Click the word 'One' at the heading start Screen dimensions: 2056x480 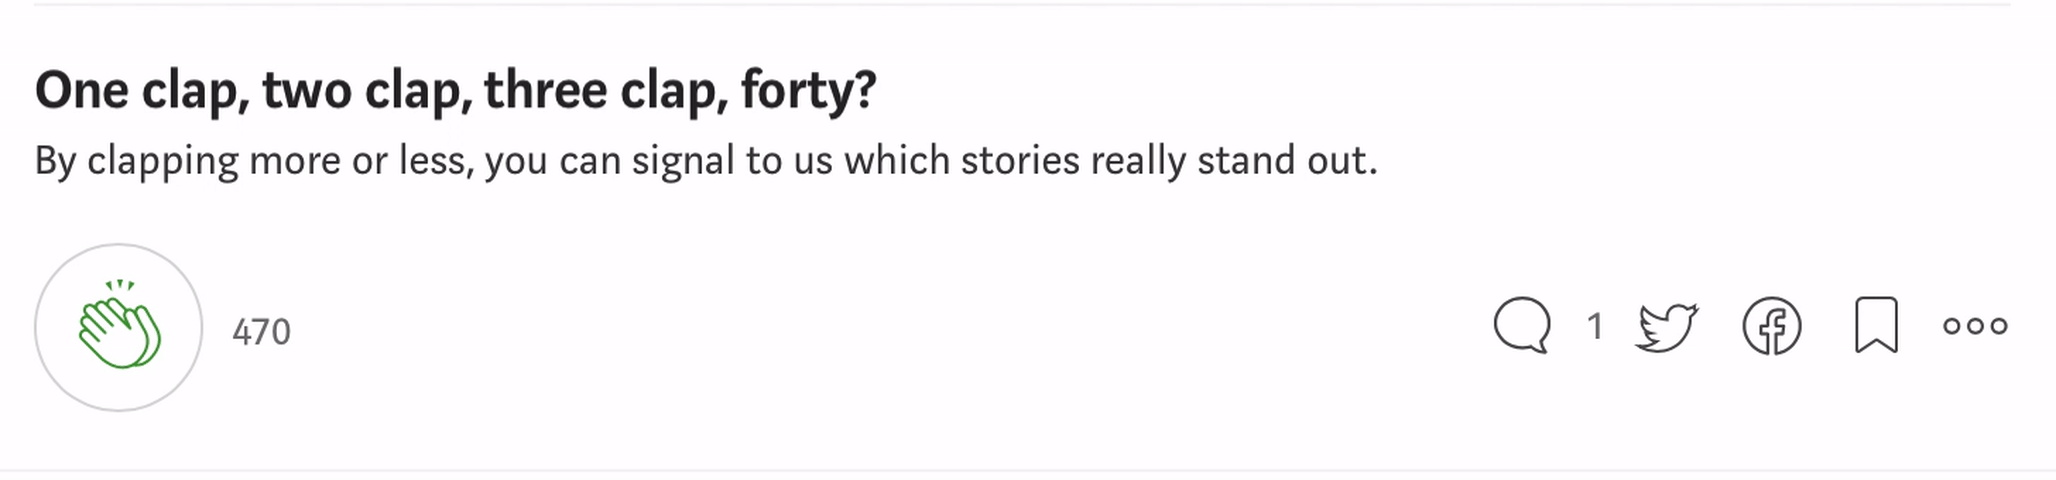[82, 90]
